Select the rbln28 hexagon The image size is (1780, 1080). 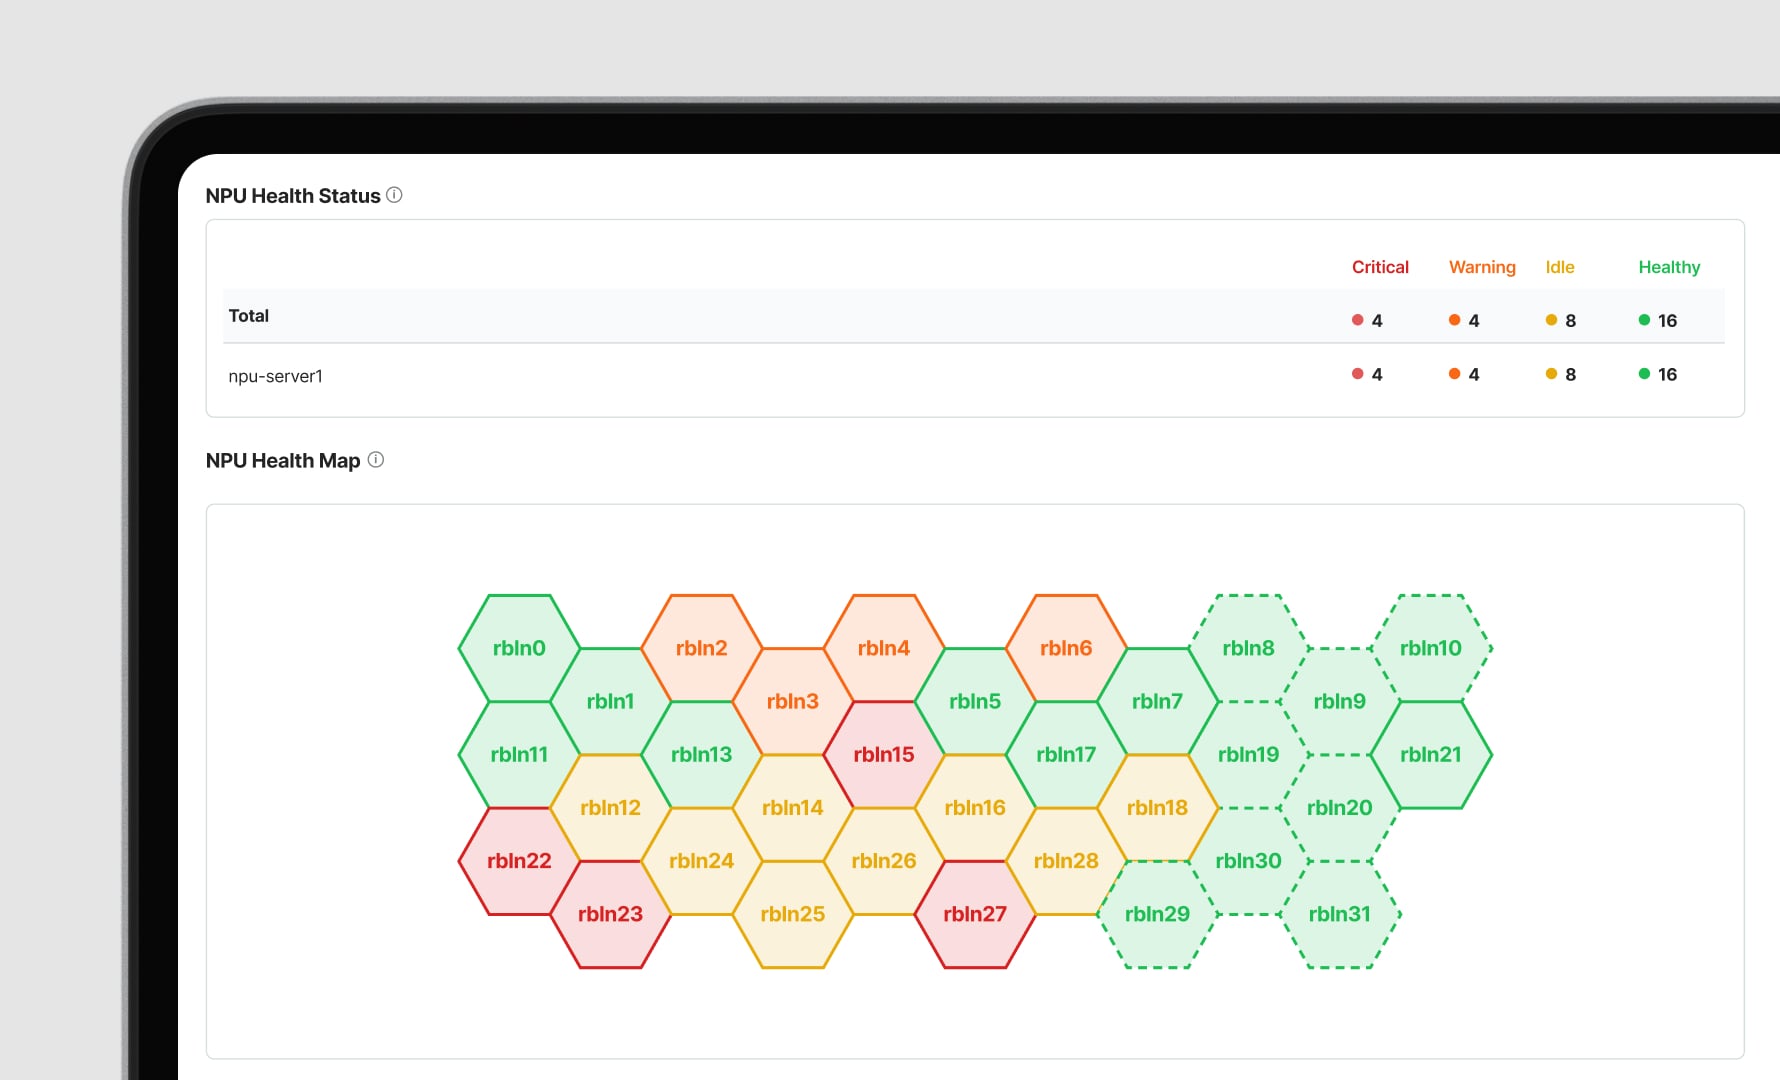click(1066, 860)
